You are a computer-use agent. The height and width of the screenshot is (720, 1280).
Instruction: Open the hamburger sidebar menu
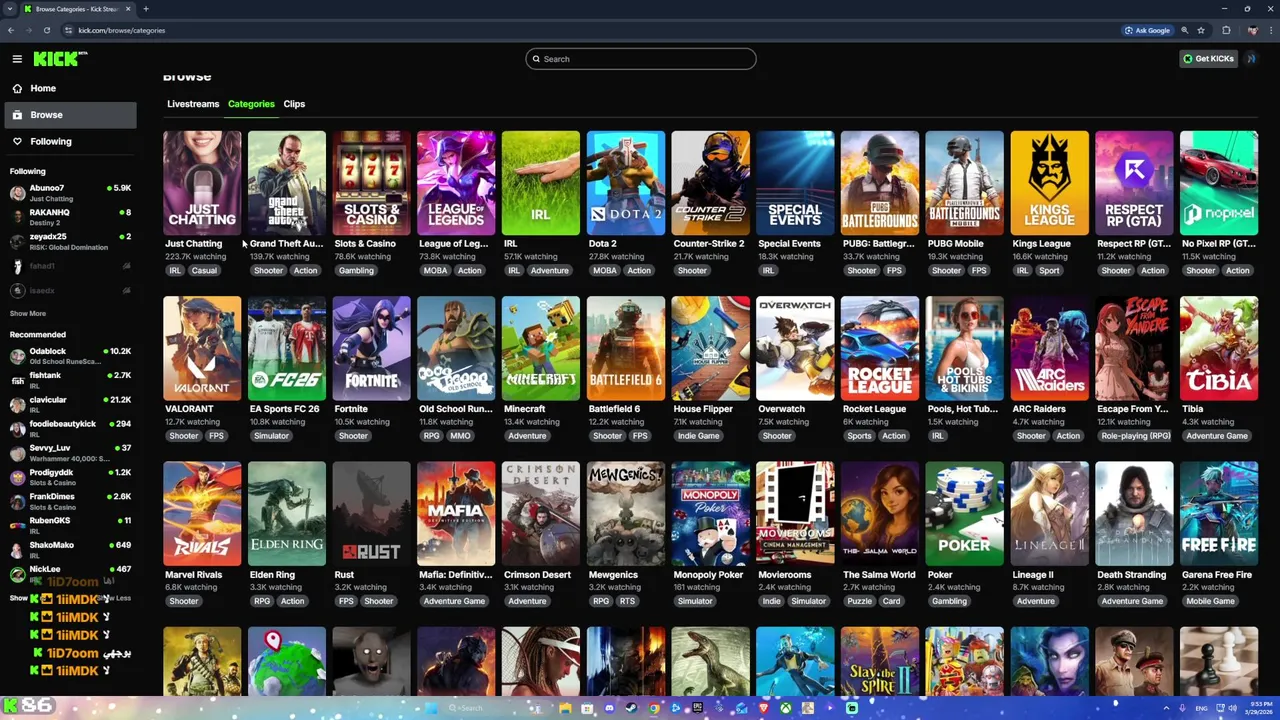tap(17, 59)
